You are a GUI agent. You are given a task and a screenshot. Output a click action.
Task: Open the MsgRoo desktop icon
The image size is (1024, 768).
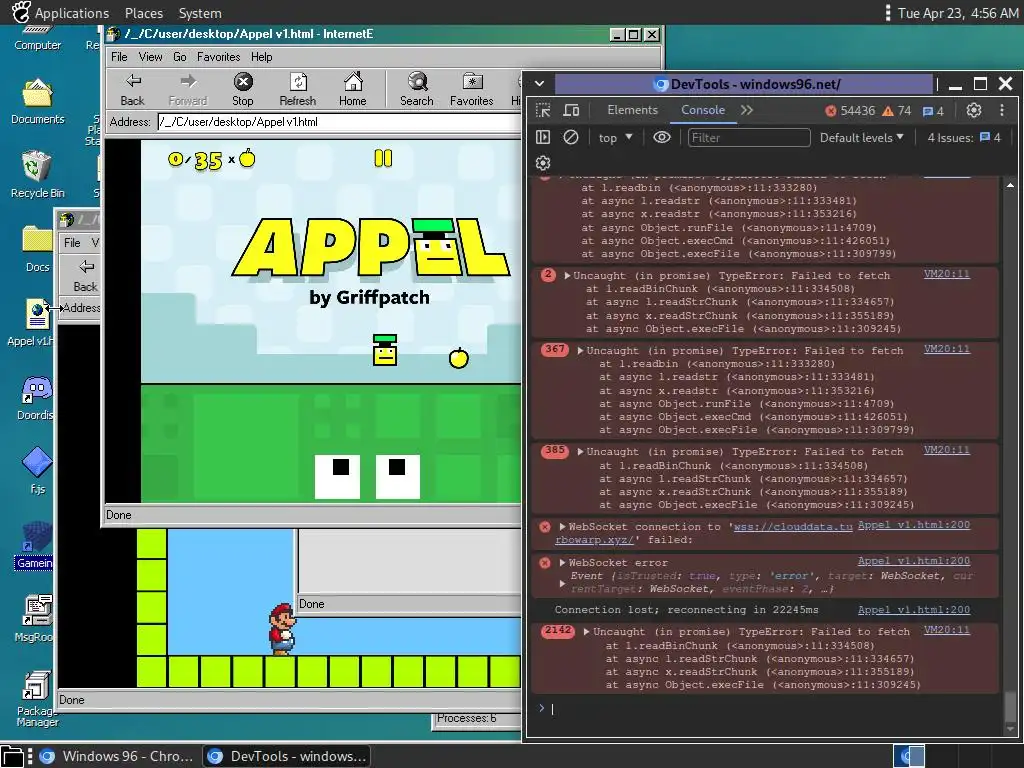point(37,618)
